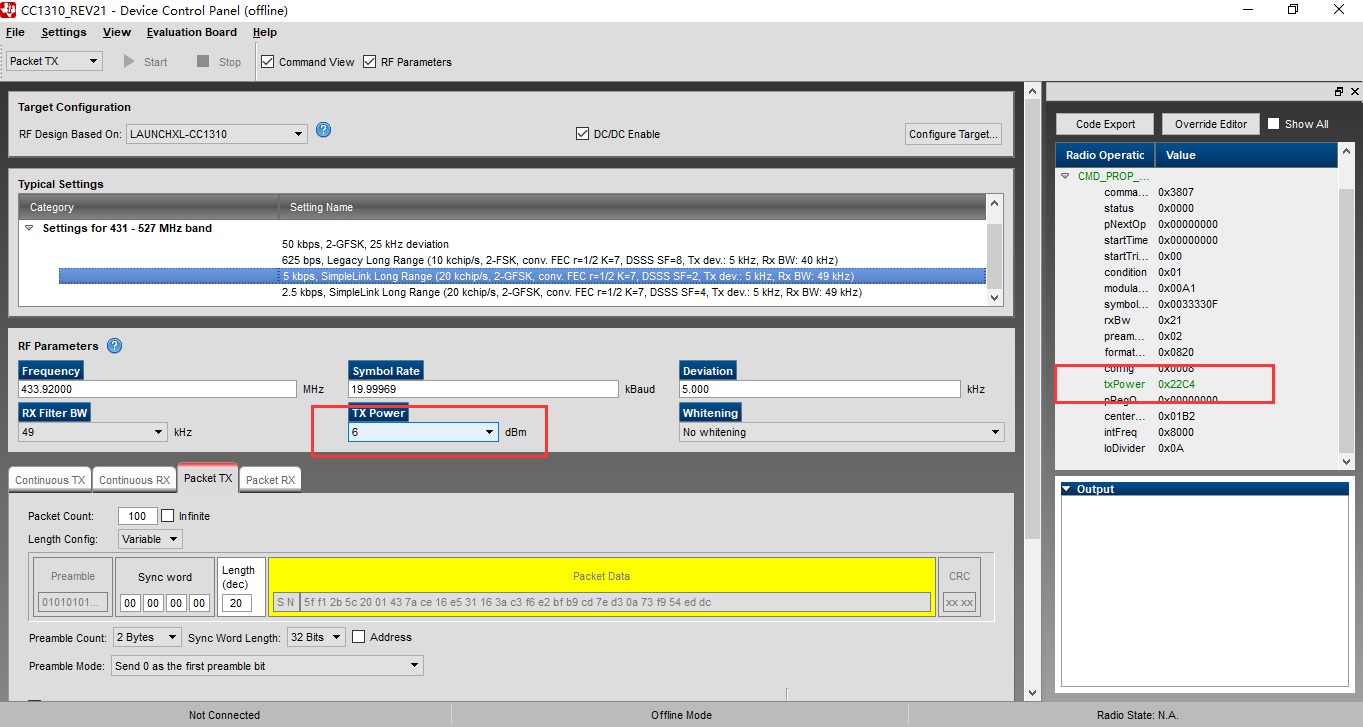The width and height of the screenshot is (1363, 727).
Task: Click the TI logo in the title bar
Action: 10,10
